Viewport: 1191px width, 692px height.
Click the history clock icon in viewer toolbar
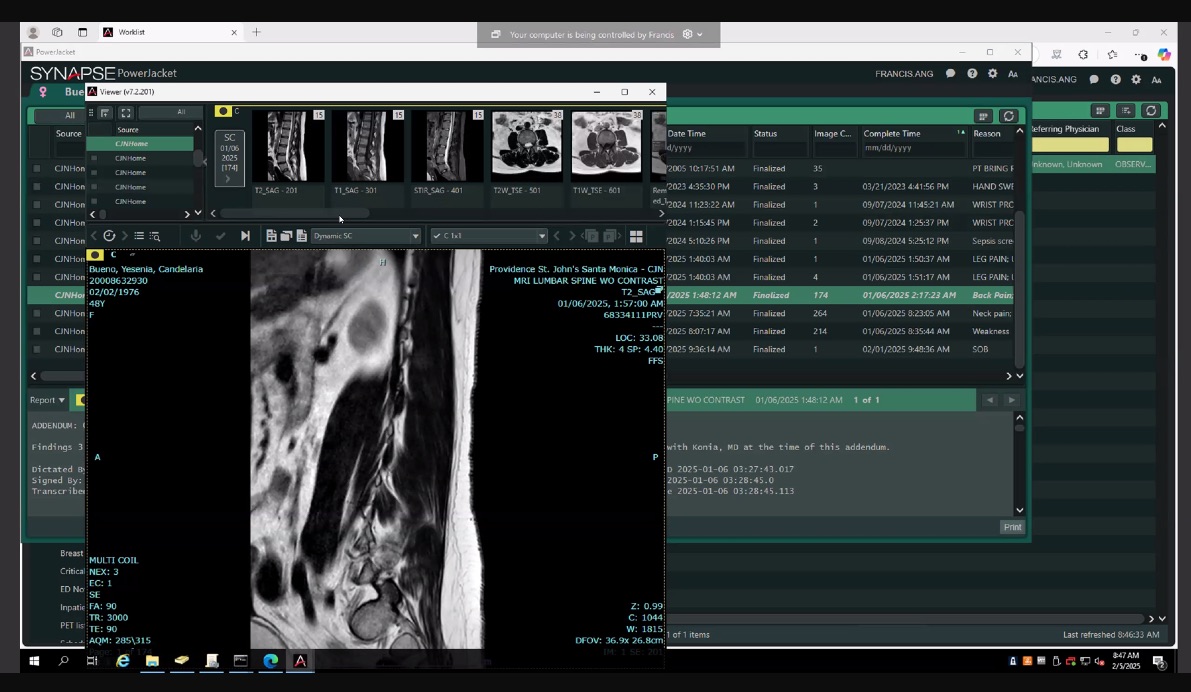[x=109, y=236]
